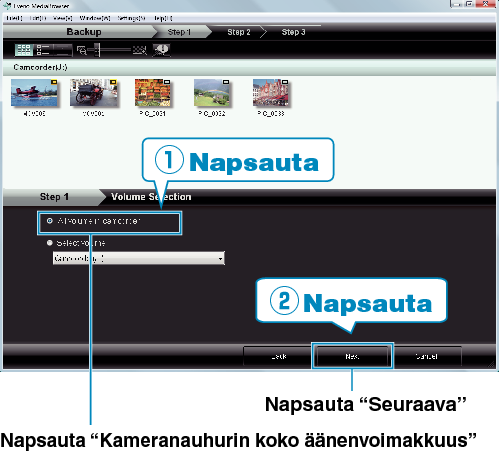
Task: Select the Step 1 header tab
Action: tap(179, 32)
